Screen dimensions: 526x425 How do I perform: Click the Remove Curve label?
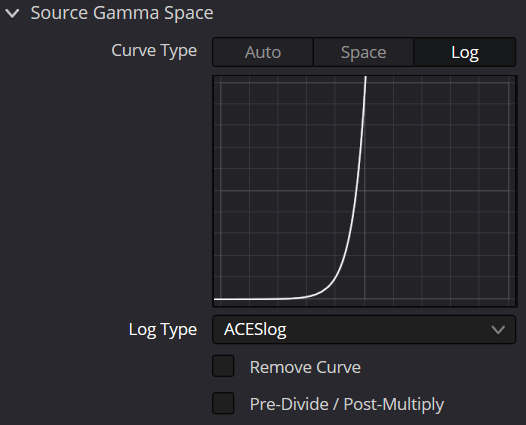point(305,367)
